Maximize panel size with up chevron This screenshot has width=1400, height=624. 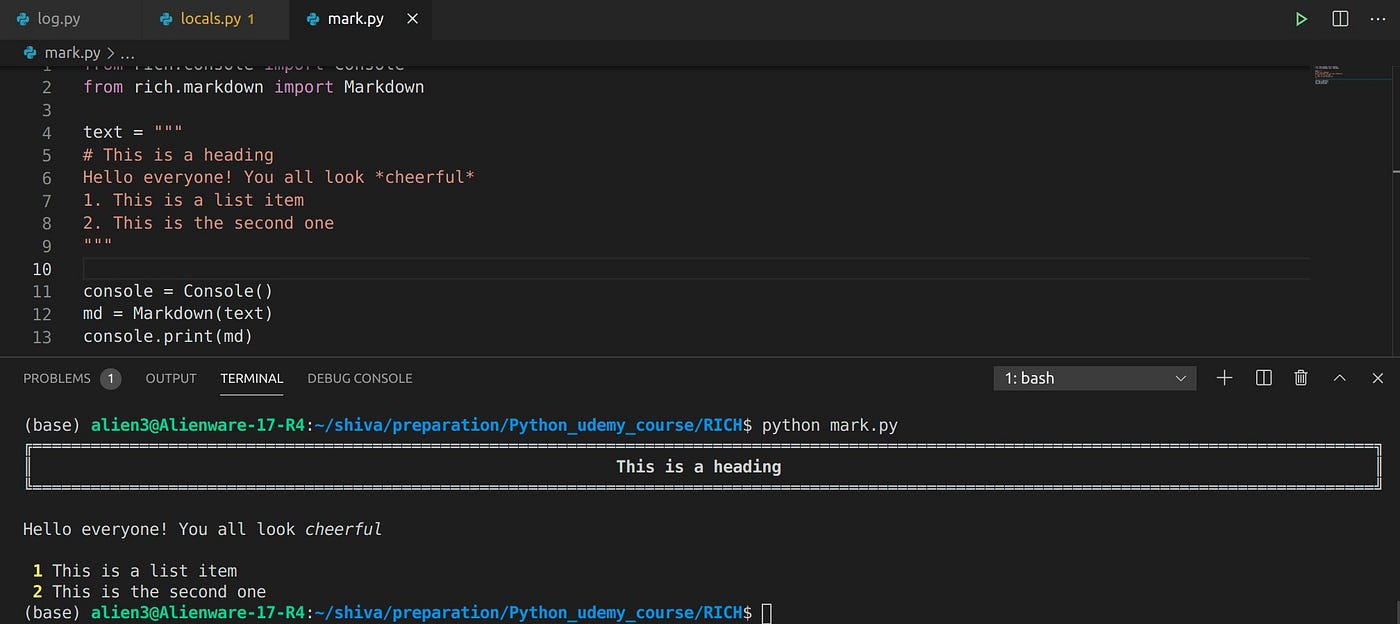point(1340,378)
